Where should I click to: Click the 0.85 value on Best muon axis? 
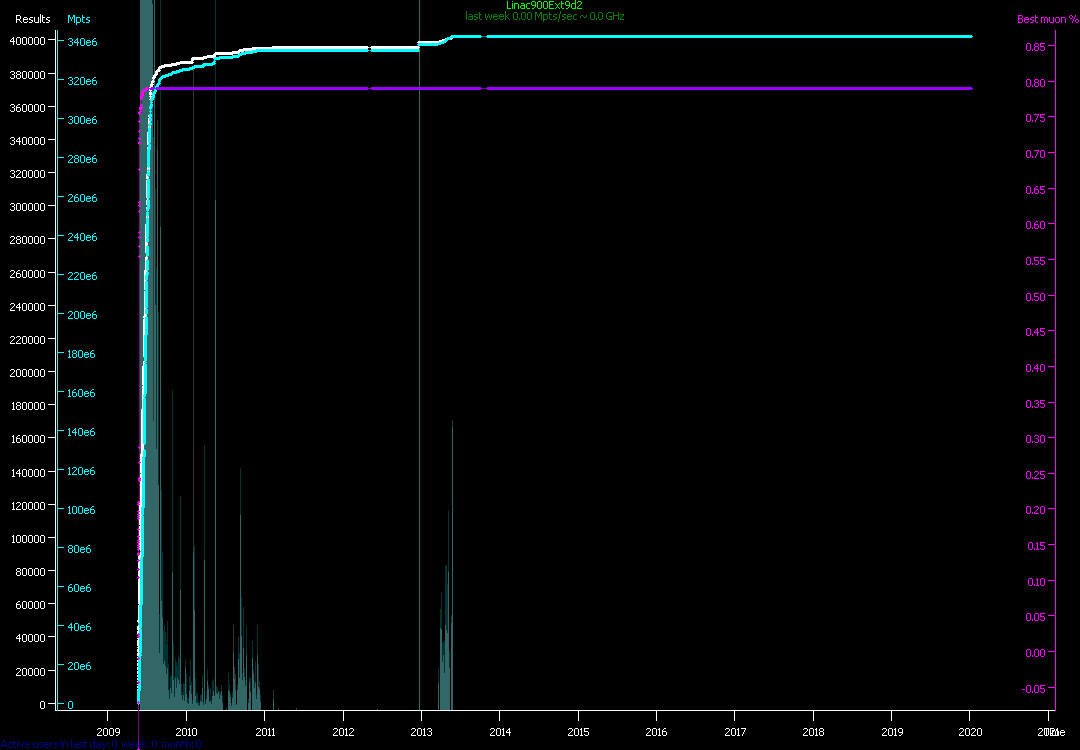[x=1035, y=47]
